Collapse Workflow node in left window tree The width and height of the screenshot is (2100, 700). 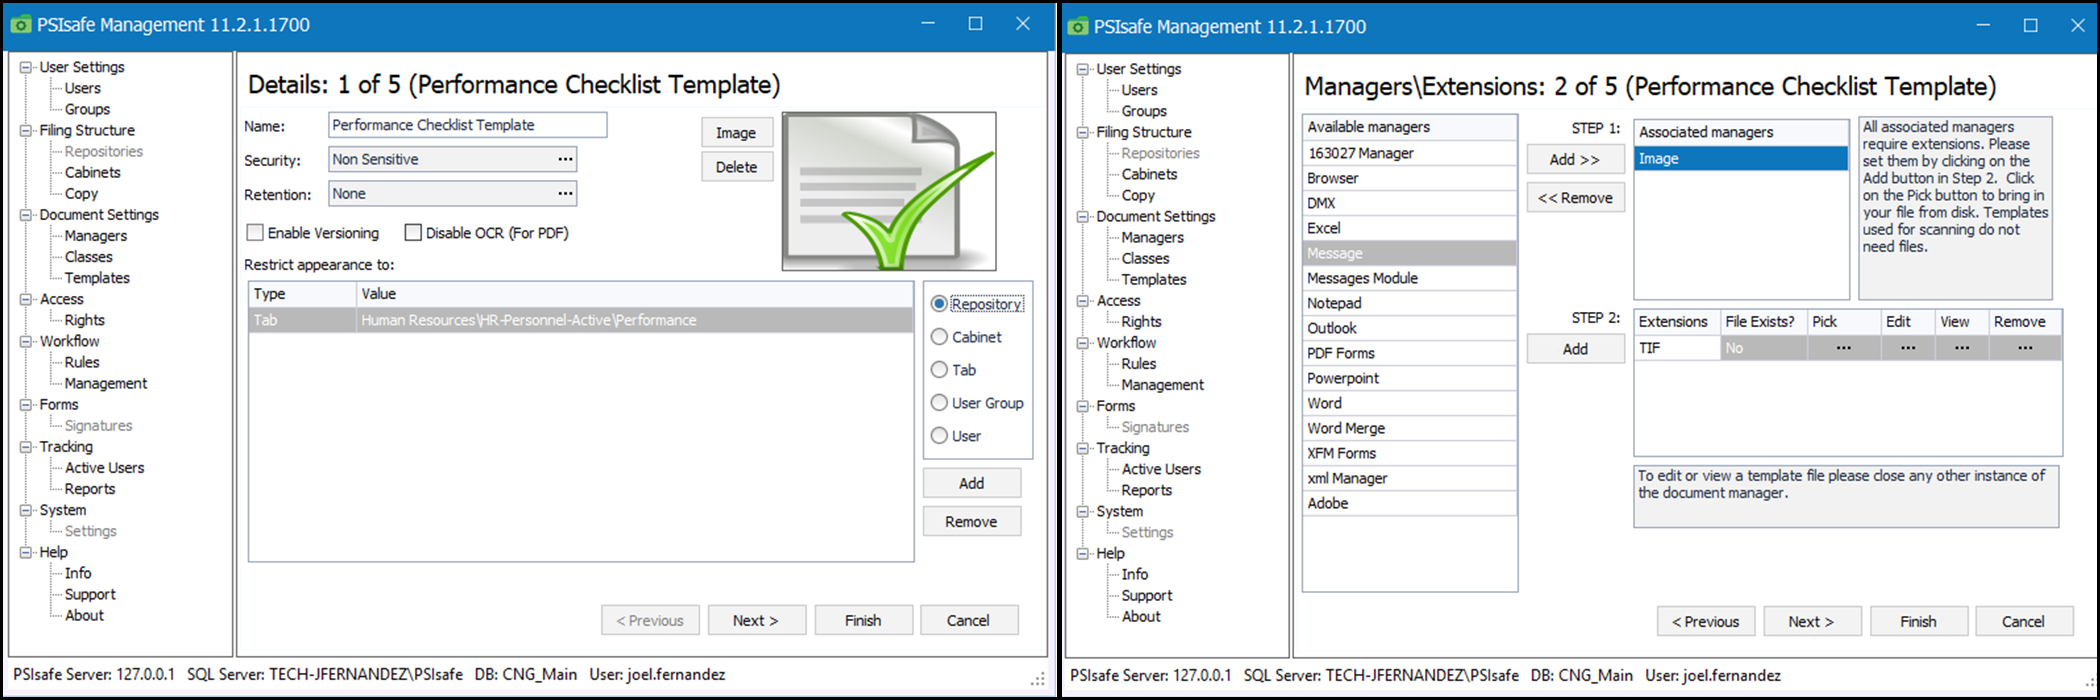[26, 341]
